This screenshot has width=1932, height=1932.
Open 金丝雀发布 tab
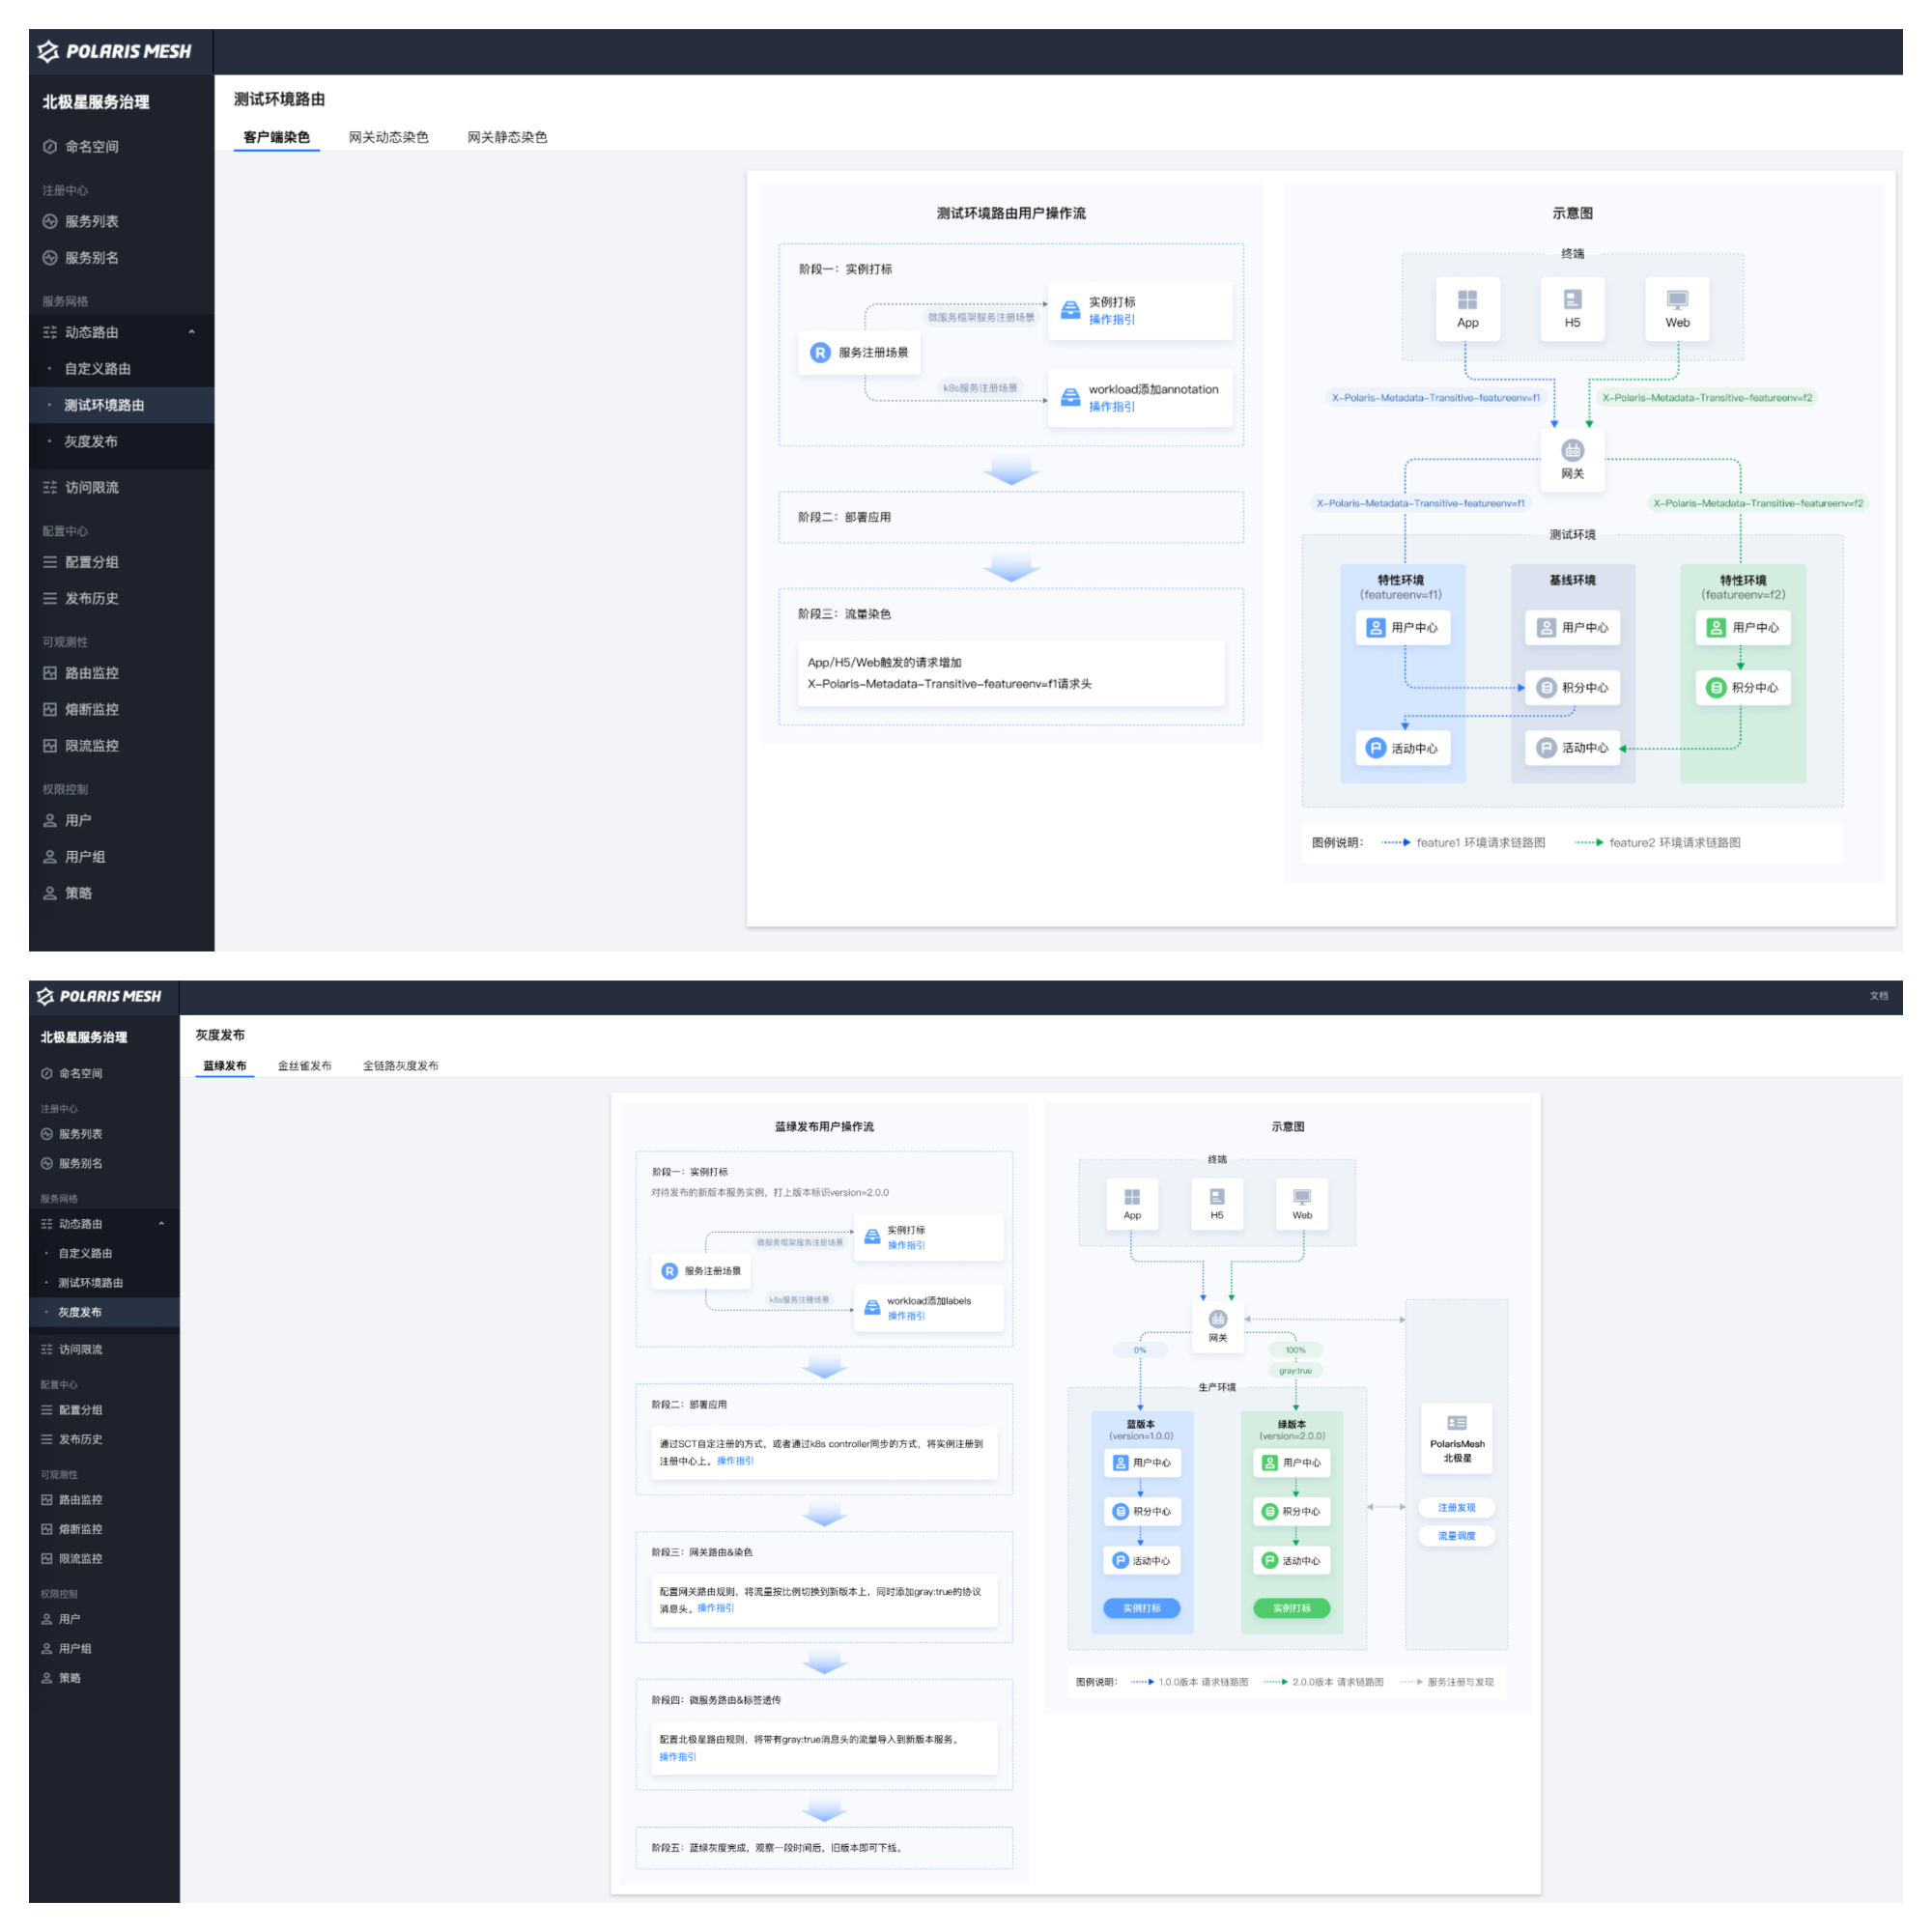(x=304, y=1065)
